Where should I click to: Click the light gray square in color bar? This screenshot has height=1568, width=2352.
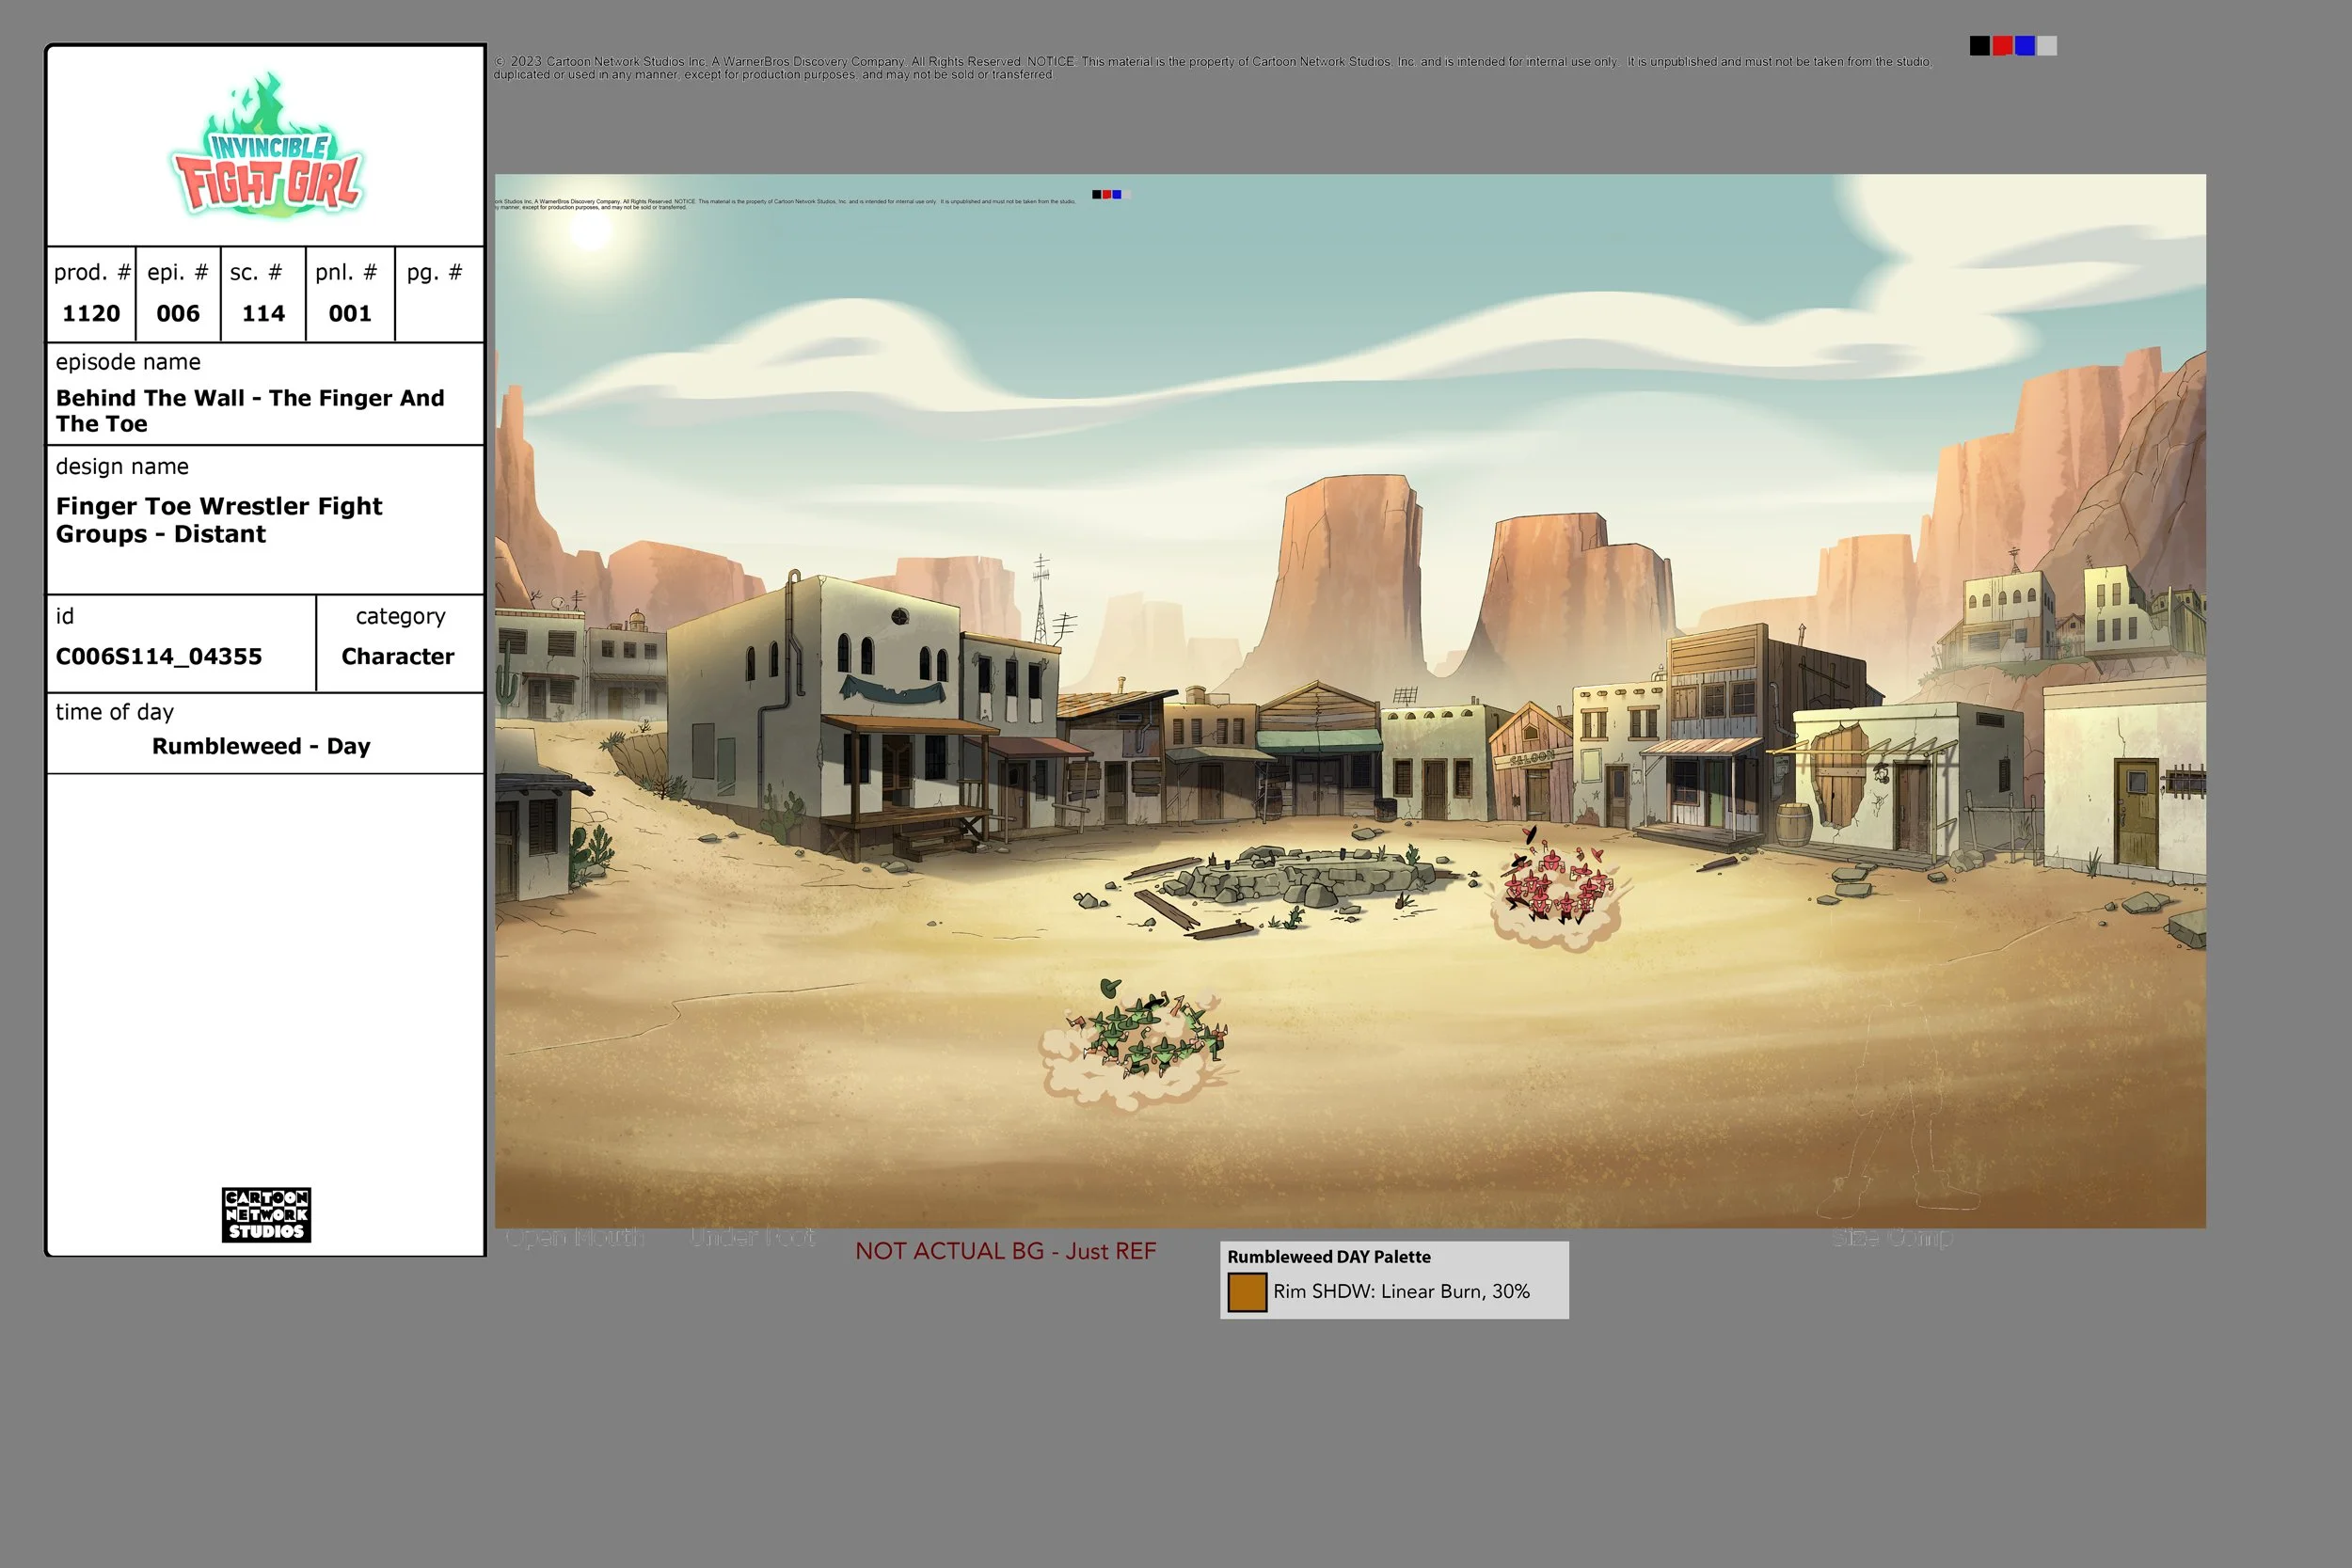2047,46
